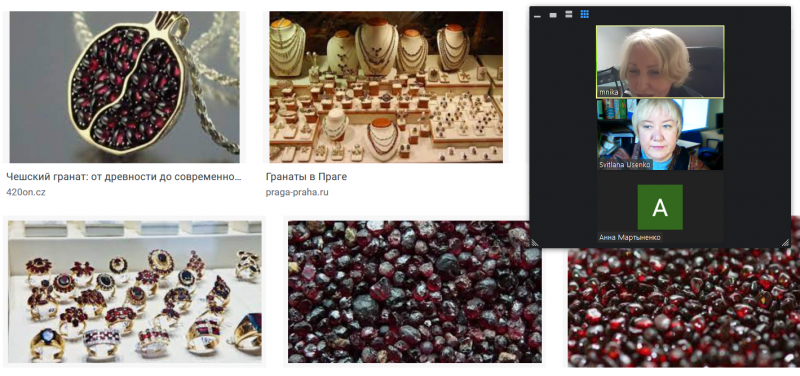
Task: Click Анна Мартыненко's green avatar tile
Action: (660, 207)
